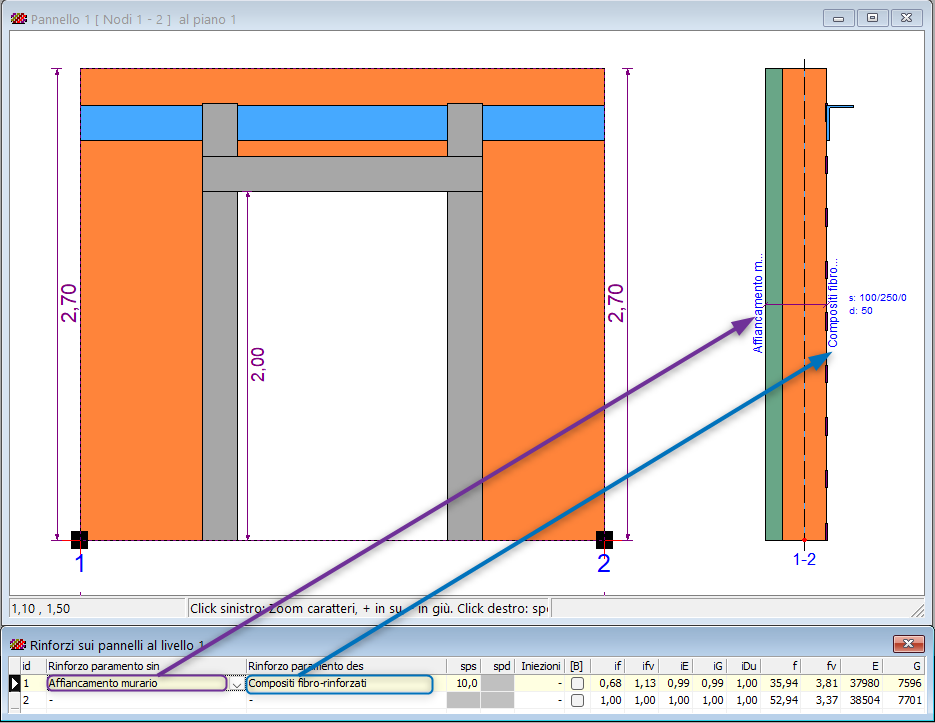
Task: Click the row 1 selector arrow in the table
Action: point(14,683)
